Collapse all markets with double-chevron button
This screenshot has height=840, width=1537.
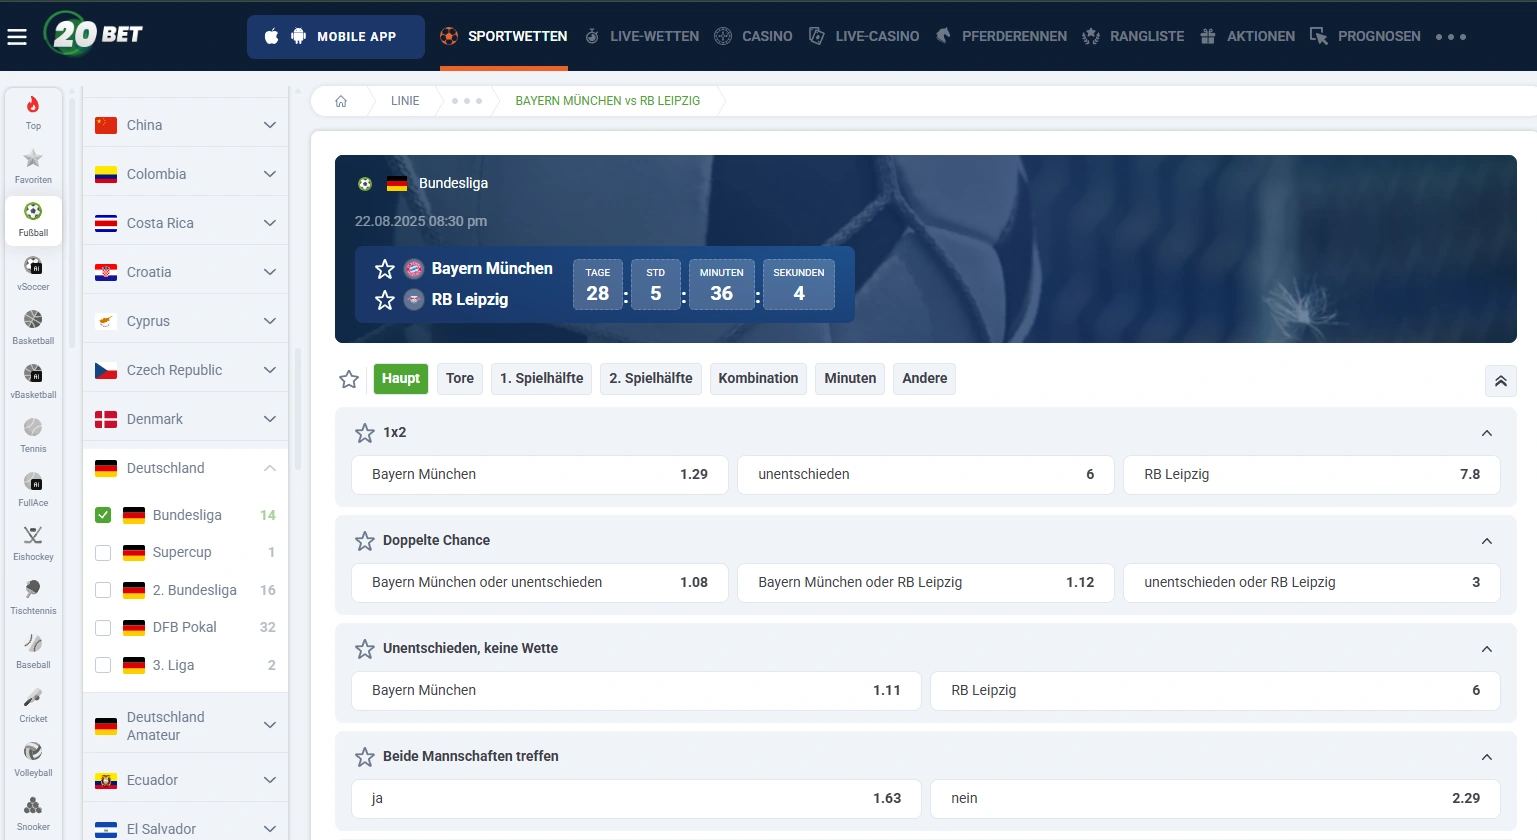(x=1501, y=381)
